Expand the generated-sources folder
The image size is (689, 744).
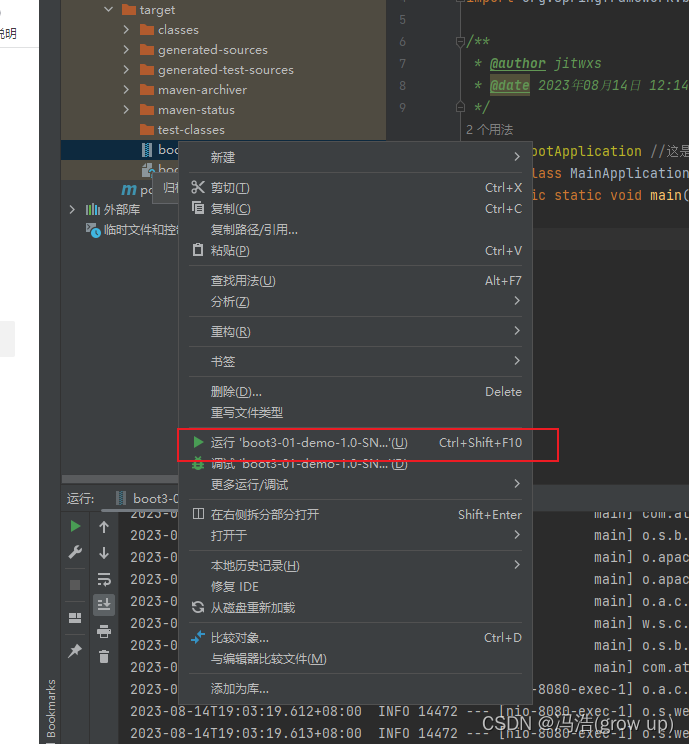click(126, 49)
